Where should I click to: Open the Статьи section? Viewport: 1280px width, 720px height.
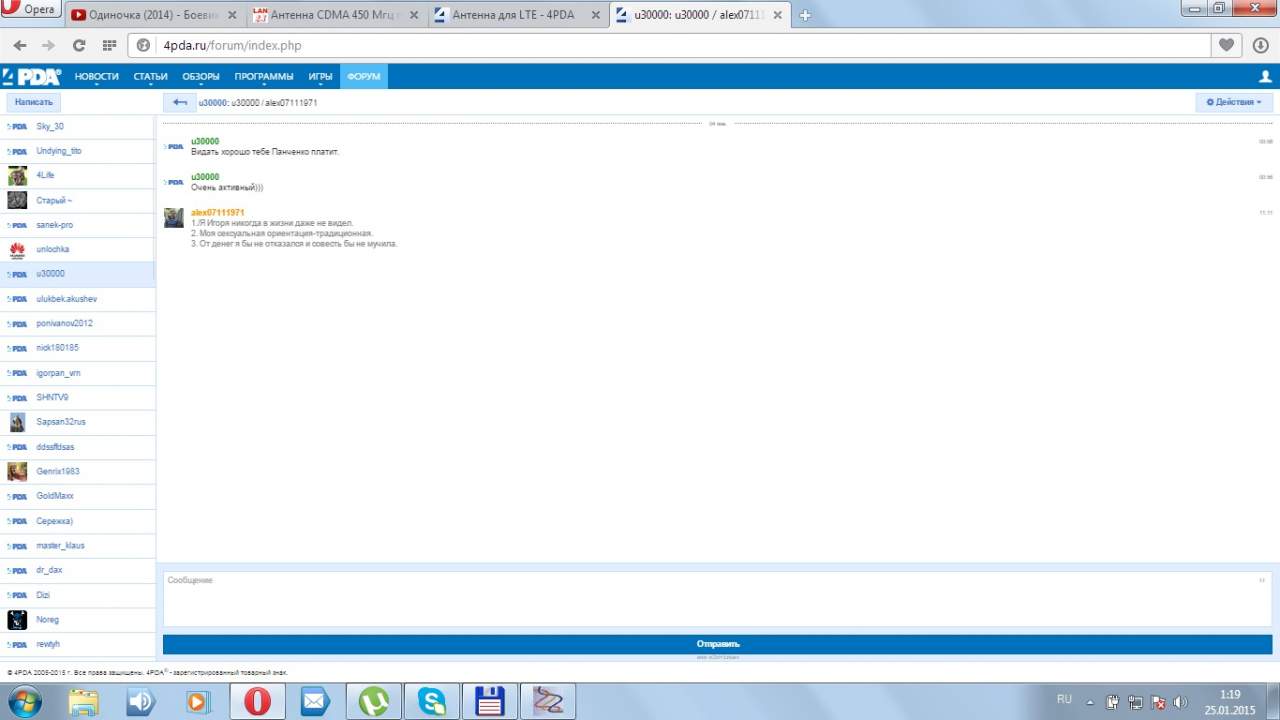(x=150, y=76)
